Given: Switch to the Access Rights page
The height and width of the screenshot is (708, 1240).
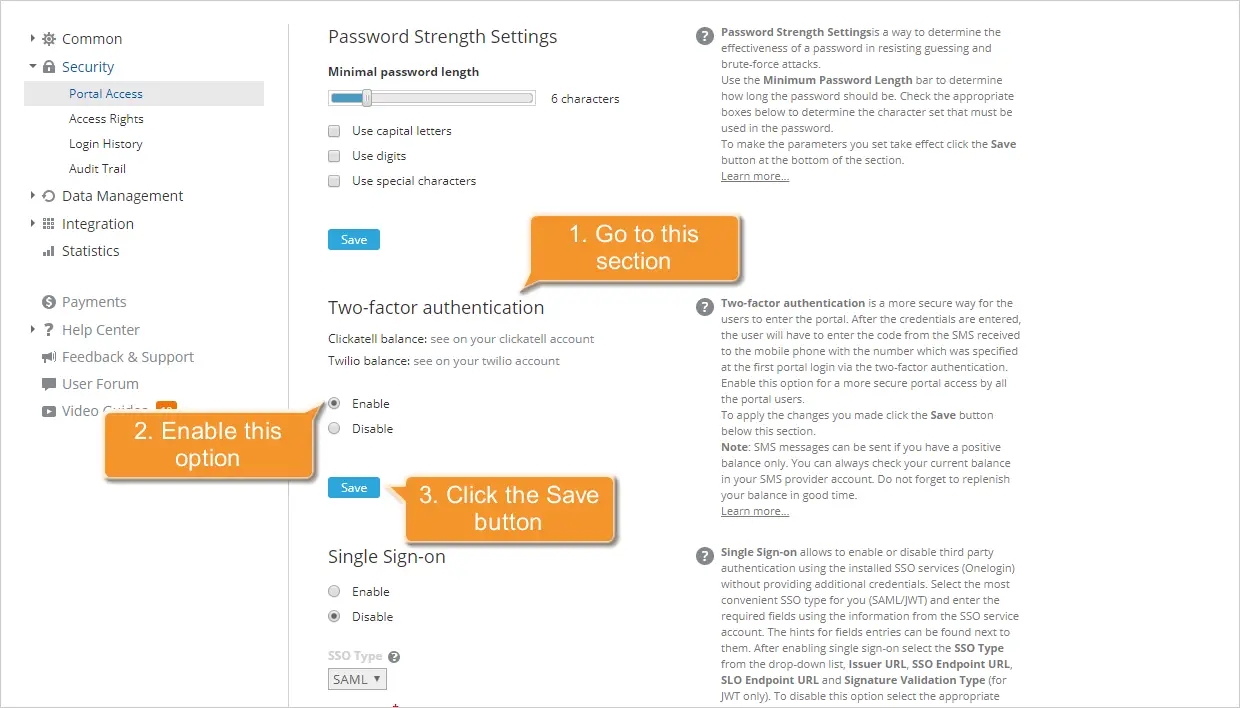Looking at the screenshot, I should click(106, 118).
